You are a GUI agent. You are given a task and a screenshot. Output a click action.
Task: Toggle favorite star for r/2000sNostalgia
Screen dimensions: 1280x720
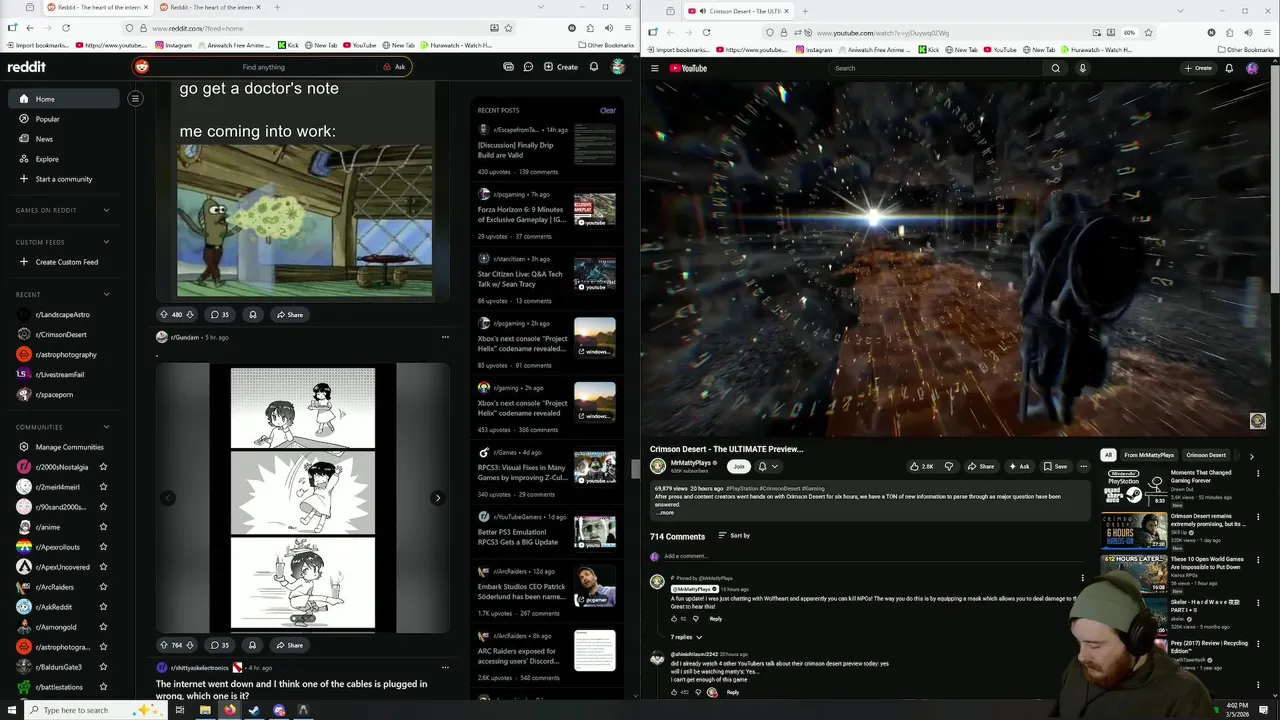(103, 467)
